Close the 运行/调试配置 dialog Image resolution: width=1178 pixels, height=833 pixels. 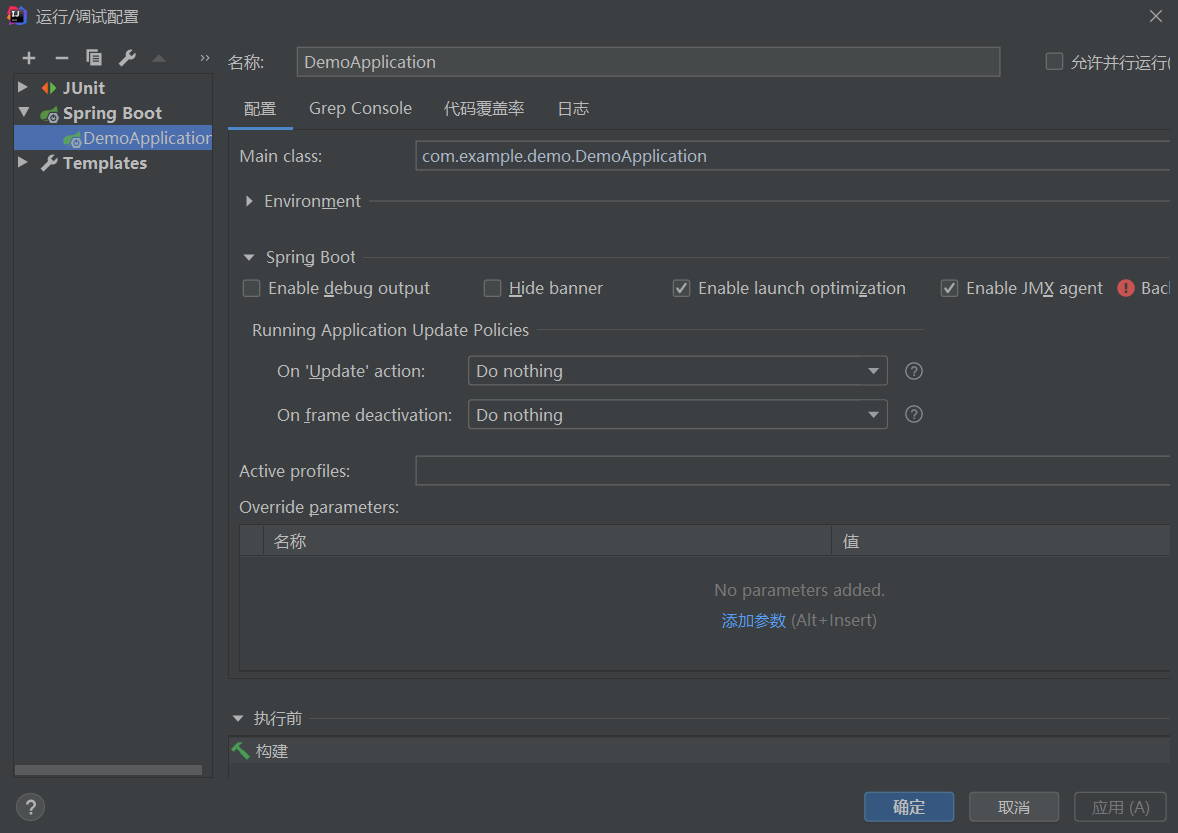[x=1155, y=16]
